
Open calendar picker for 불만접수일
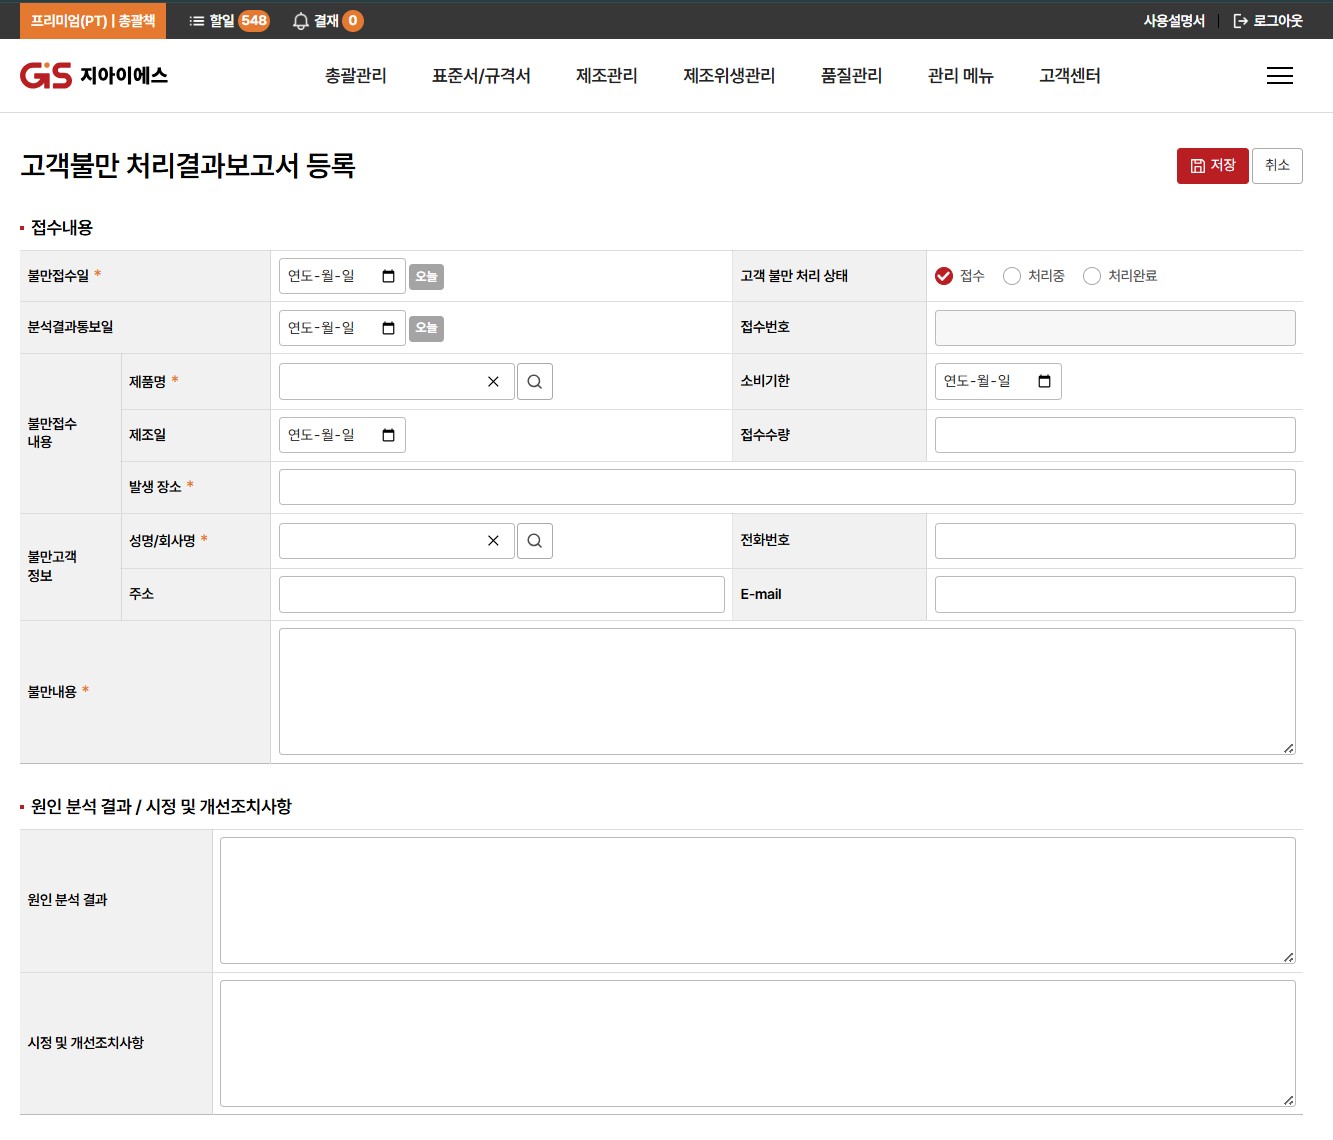point(388,276)
